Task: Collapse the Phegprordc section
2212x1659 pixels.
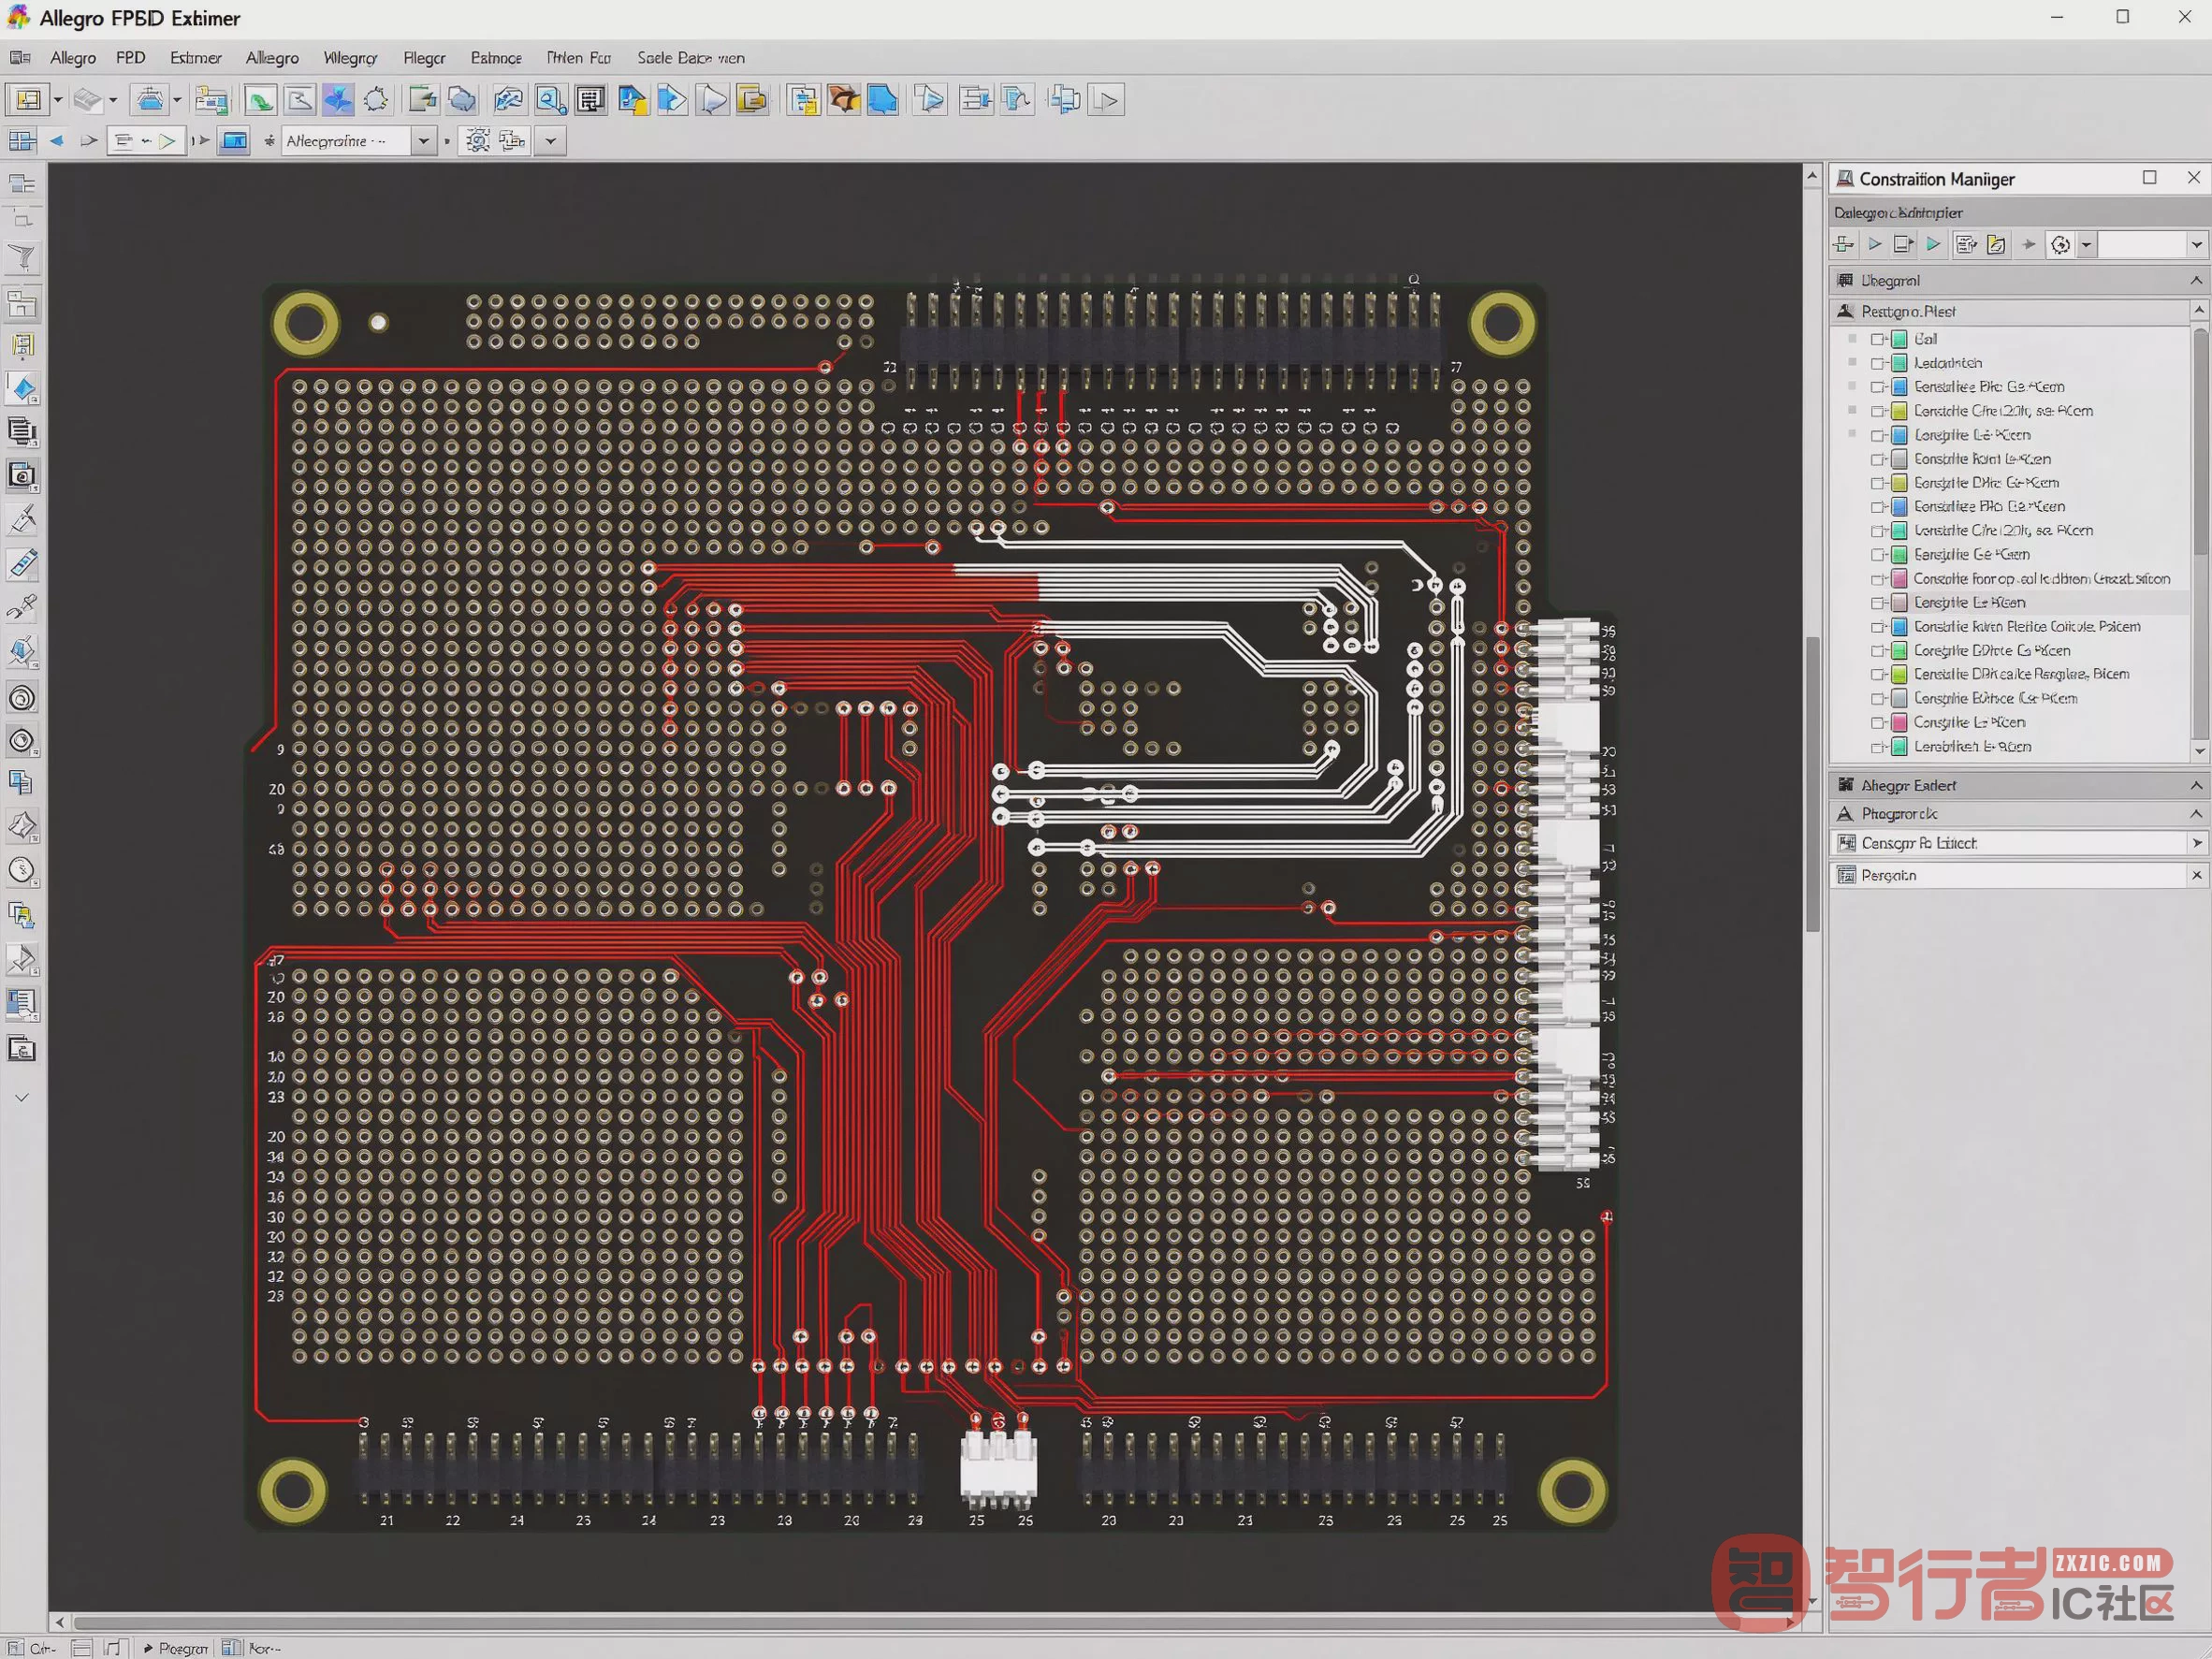Action: (2196, 814)
